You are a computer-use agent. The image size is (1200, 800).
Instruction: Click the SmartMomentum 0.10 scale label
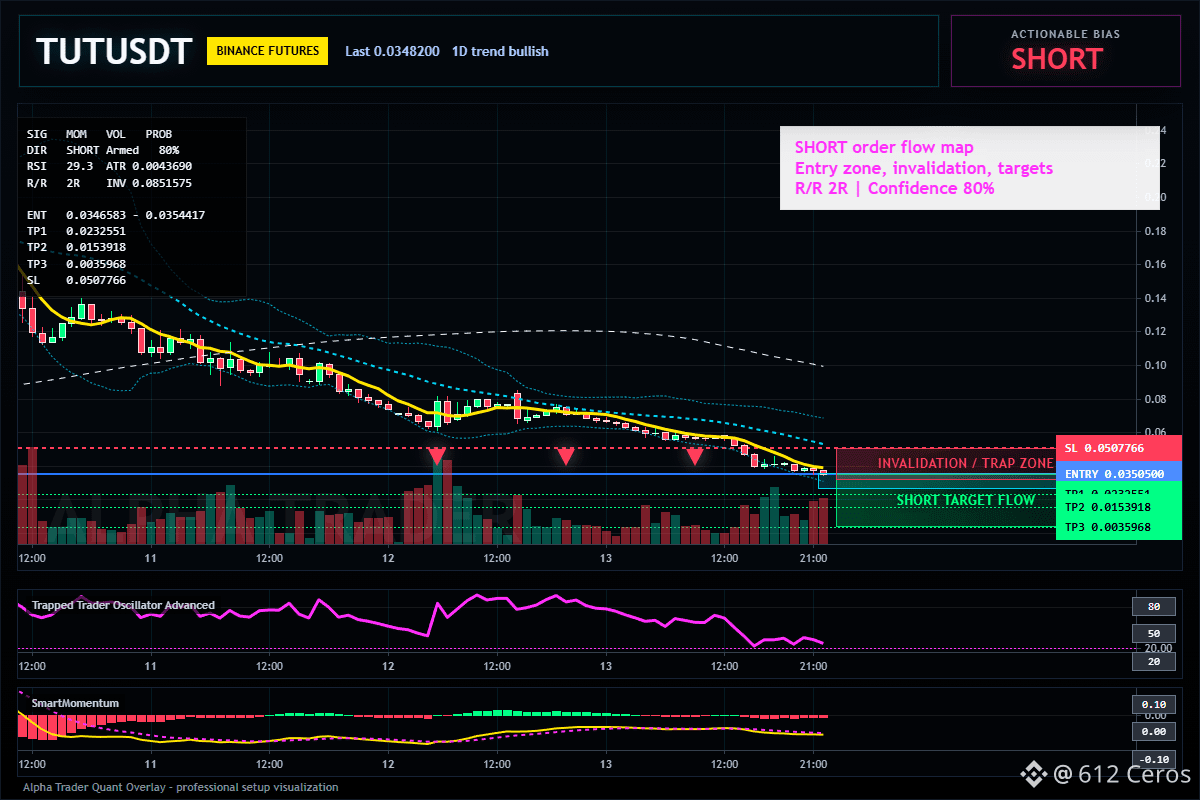(1154, 704)
